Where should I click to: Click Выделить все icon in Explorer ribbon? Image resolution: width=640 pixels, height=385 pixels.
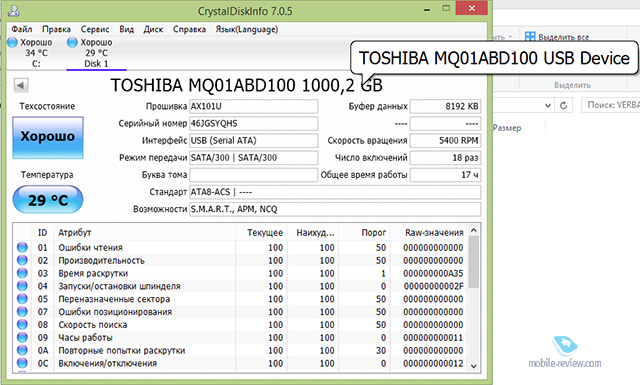point(530,37)
